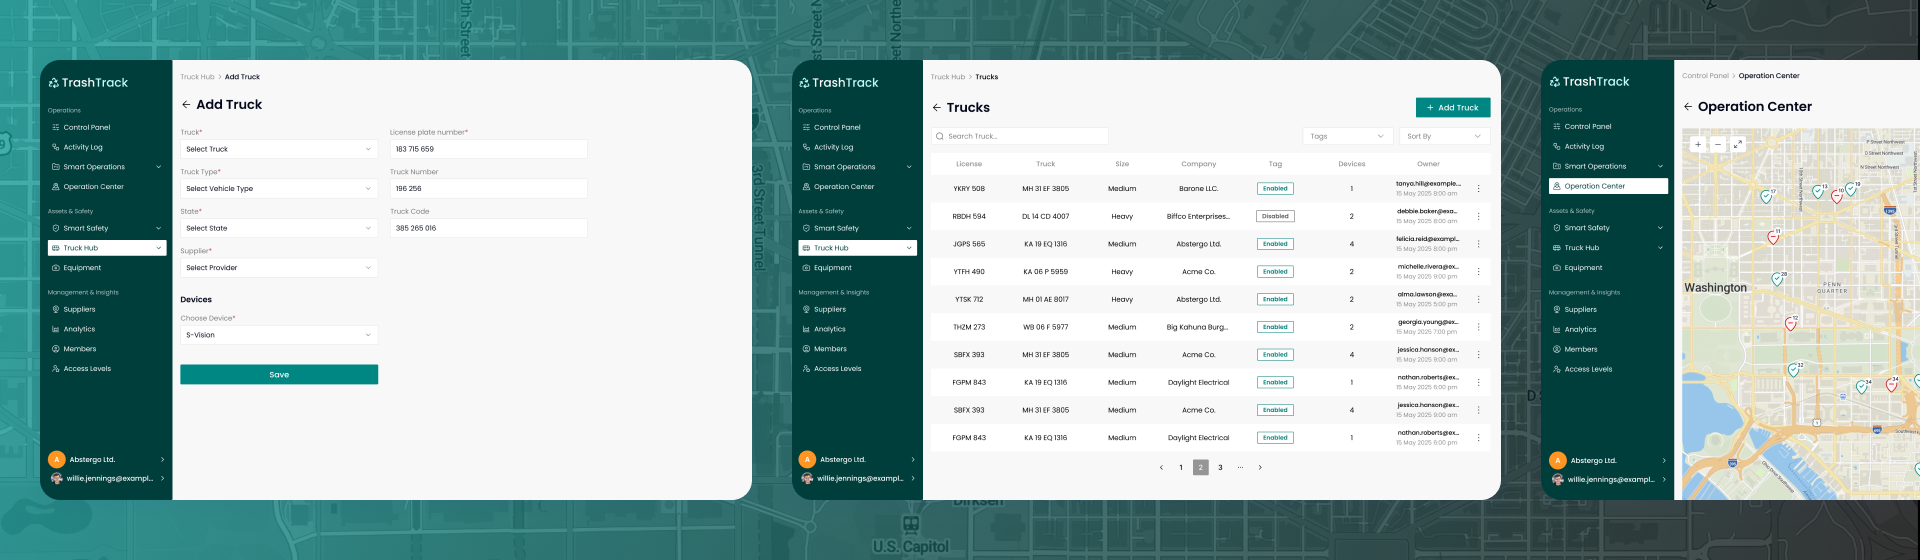Click the Disabled tag on RBDH 594 row
The image size is (1920, 560).
tap(1275, 216)
